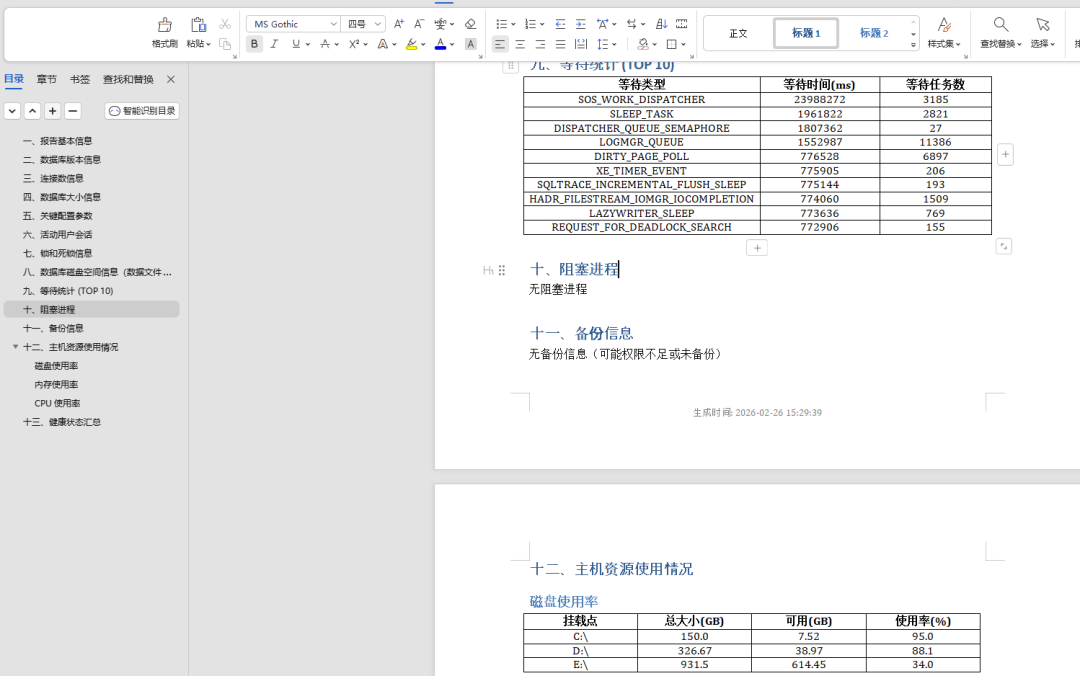Click the Copy icon below scissors

(x=225, y=44)
